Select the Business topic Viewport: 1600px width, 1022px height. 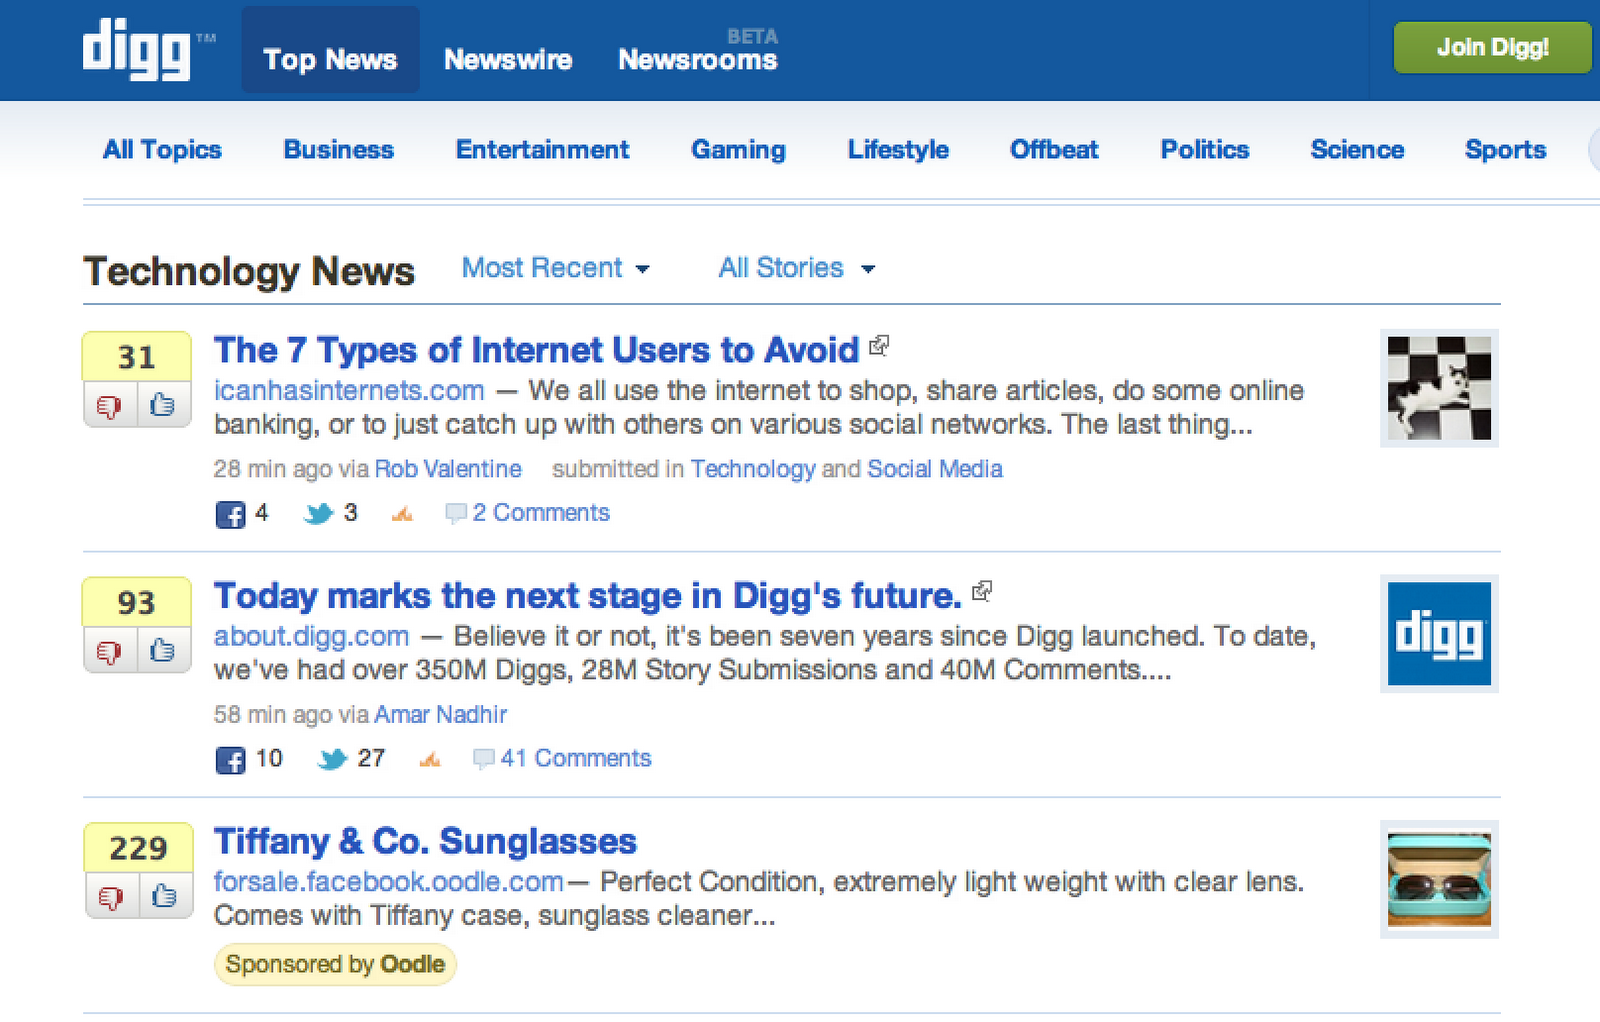click(x=339, y=149)
